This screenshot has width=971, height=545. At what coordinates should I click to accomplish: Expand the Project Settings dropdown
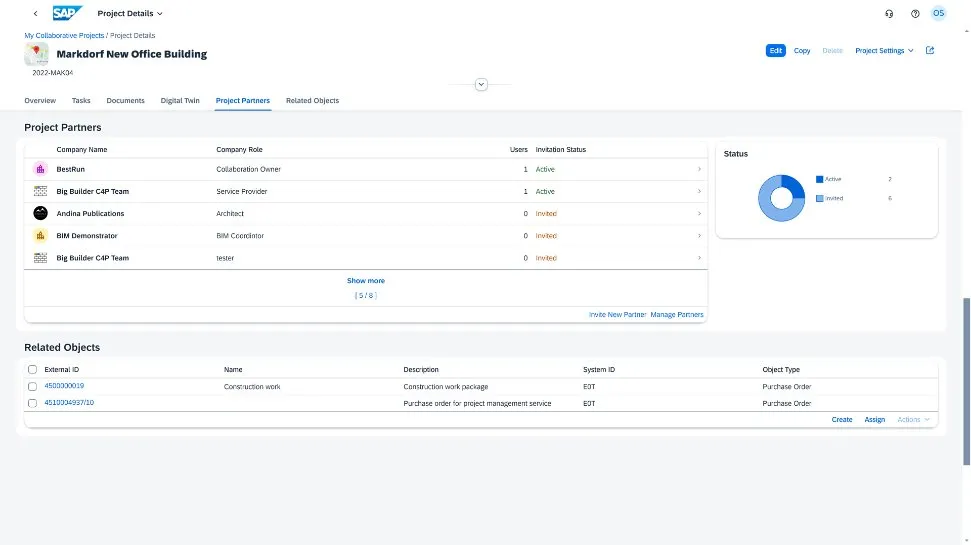pos(884,51)
